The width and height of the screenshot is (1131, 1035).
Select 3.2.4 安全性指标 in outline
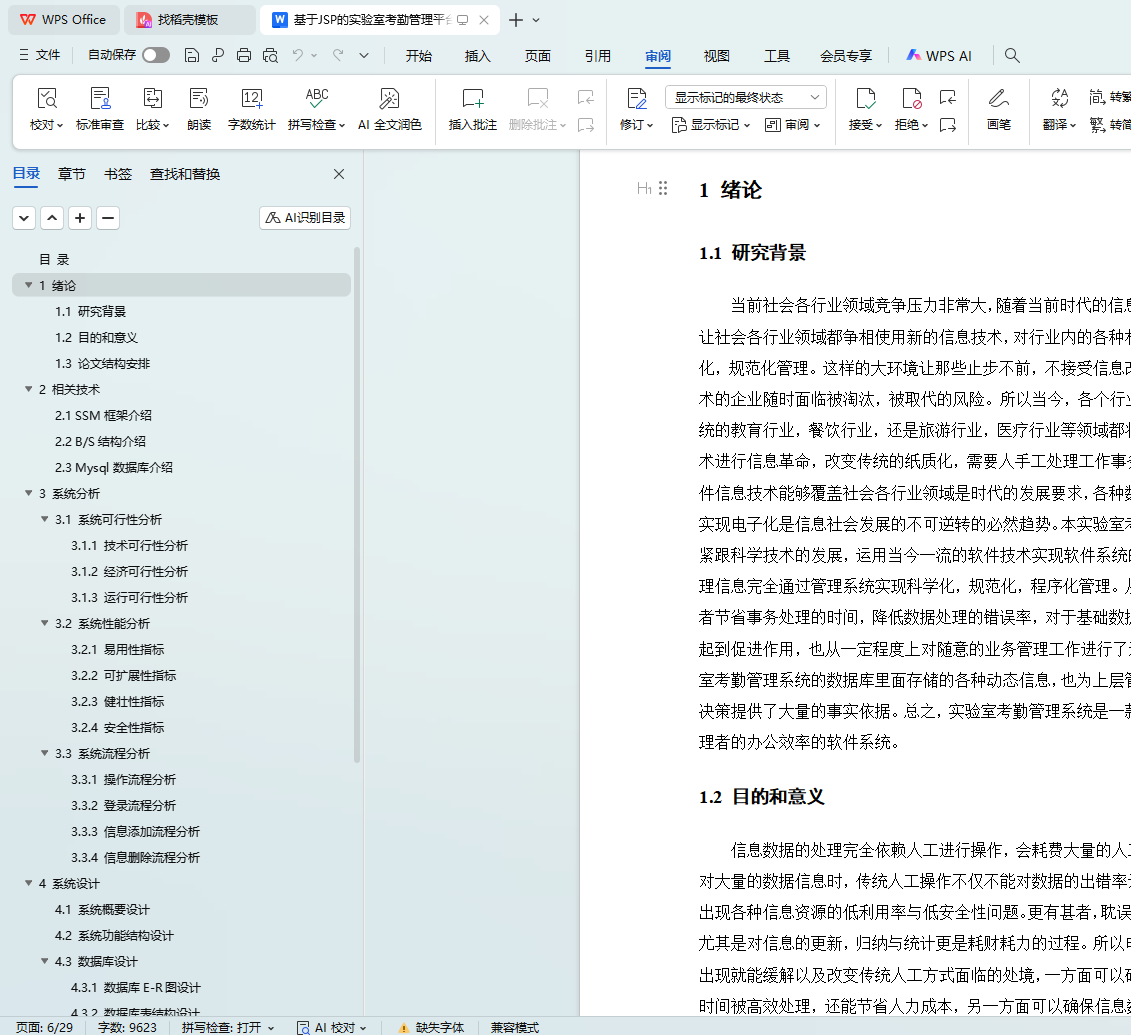point(118,728)
